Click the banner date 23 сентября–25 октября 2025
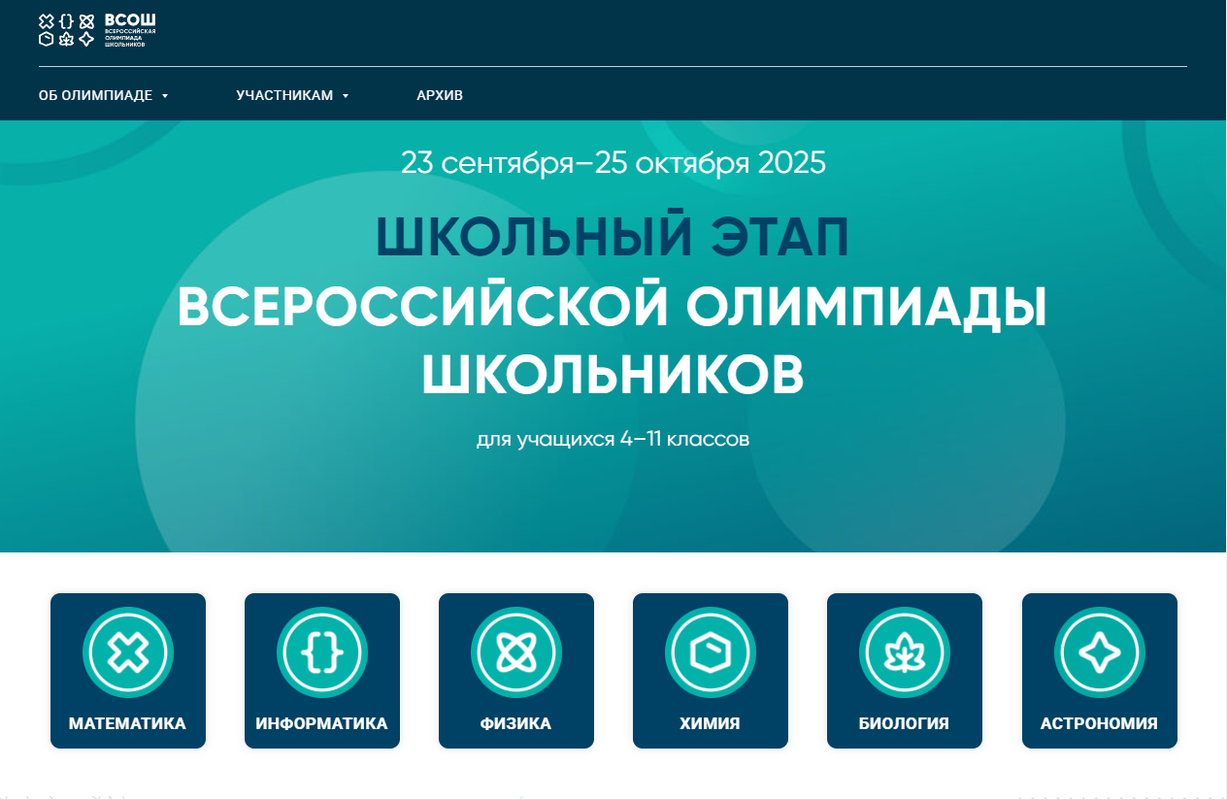The height and width of the screenshot is (800, 1227). pos(613,162)
